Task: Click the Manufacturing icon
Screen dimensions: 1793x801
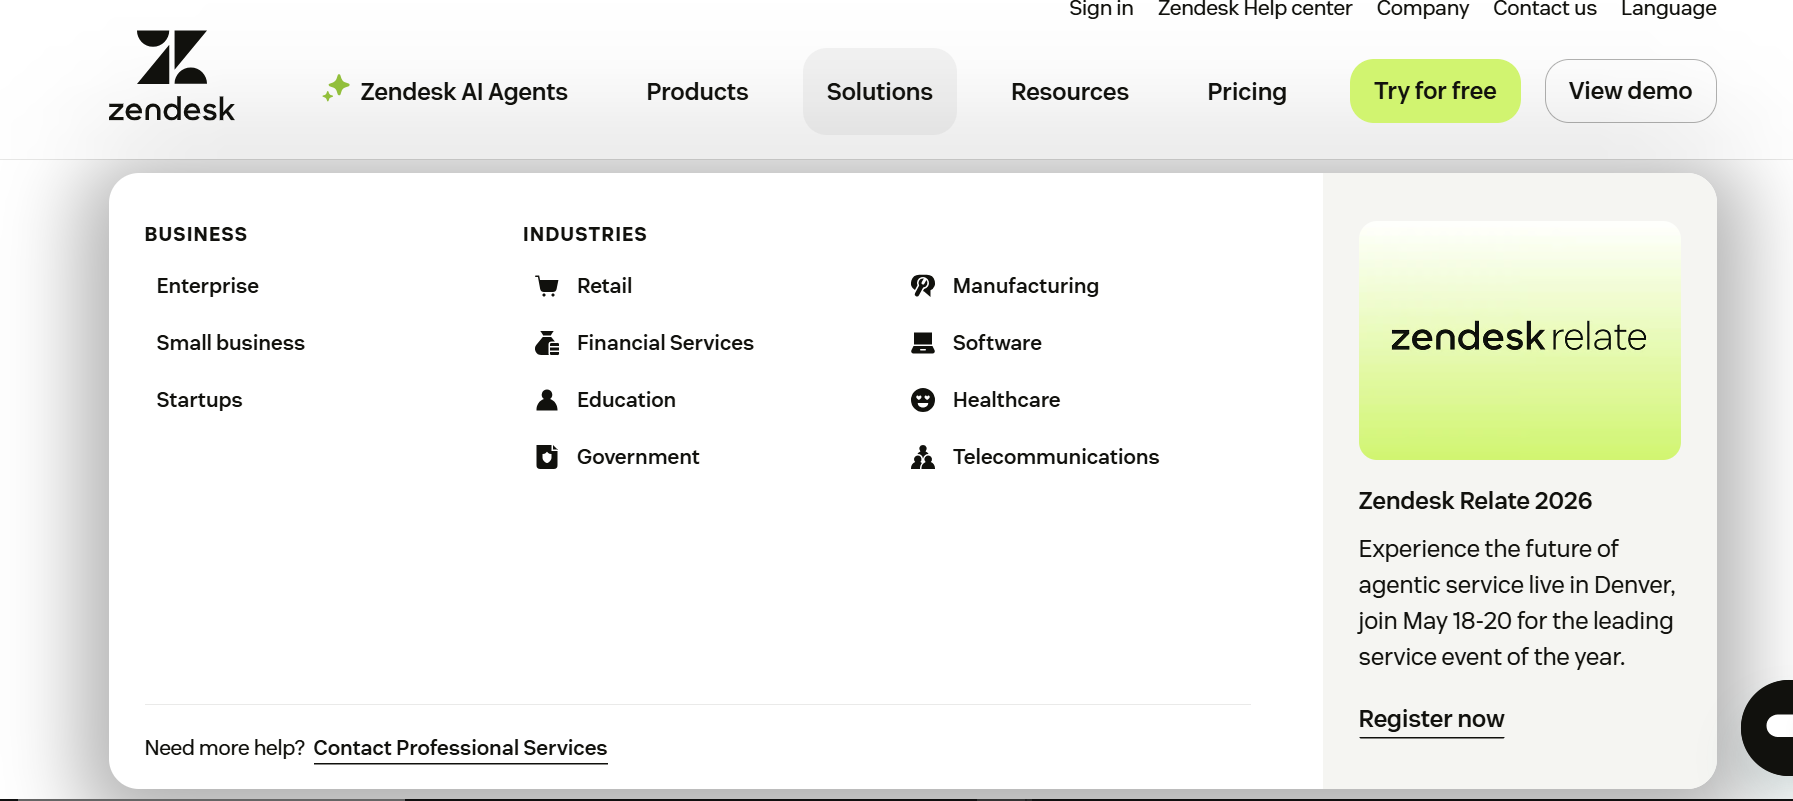Action: [923, 286]
